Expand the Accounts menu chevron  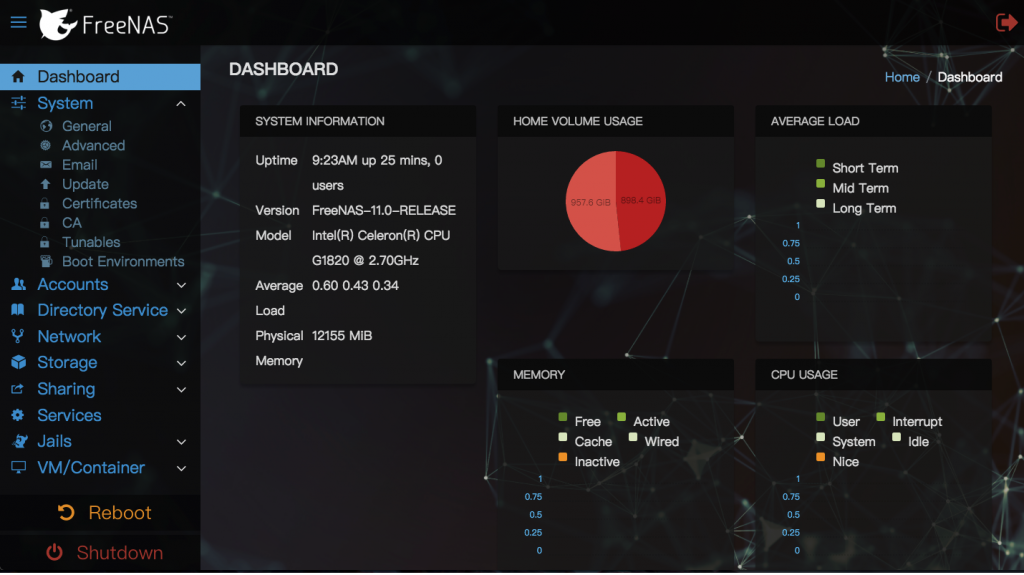[x=181, y=285]
